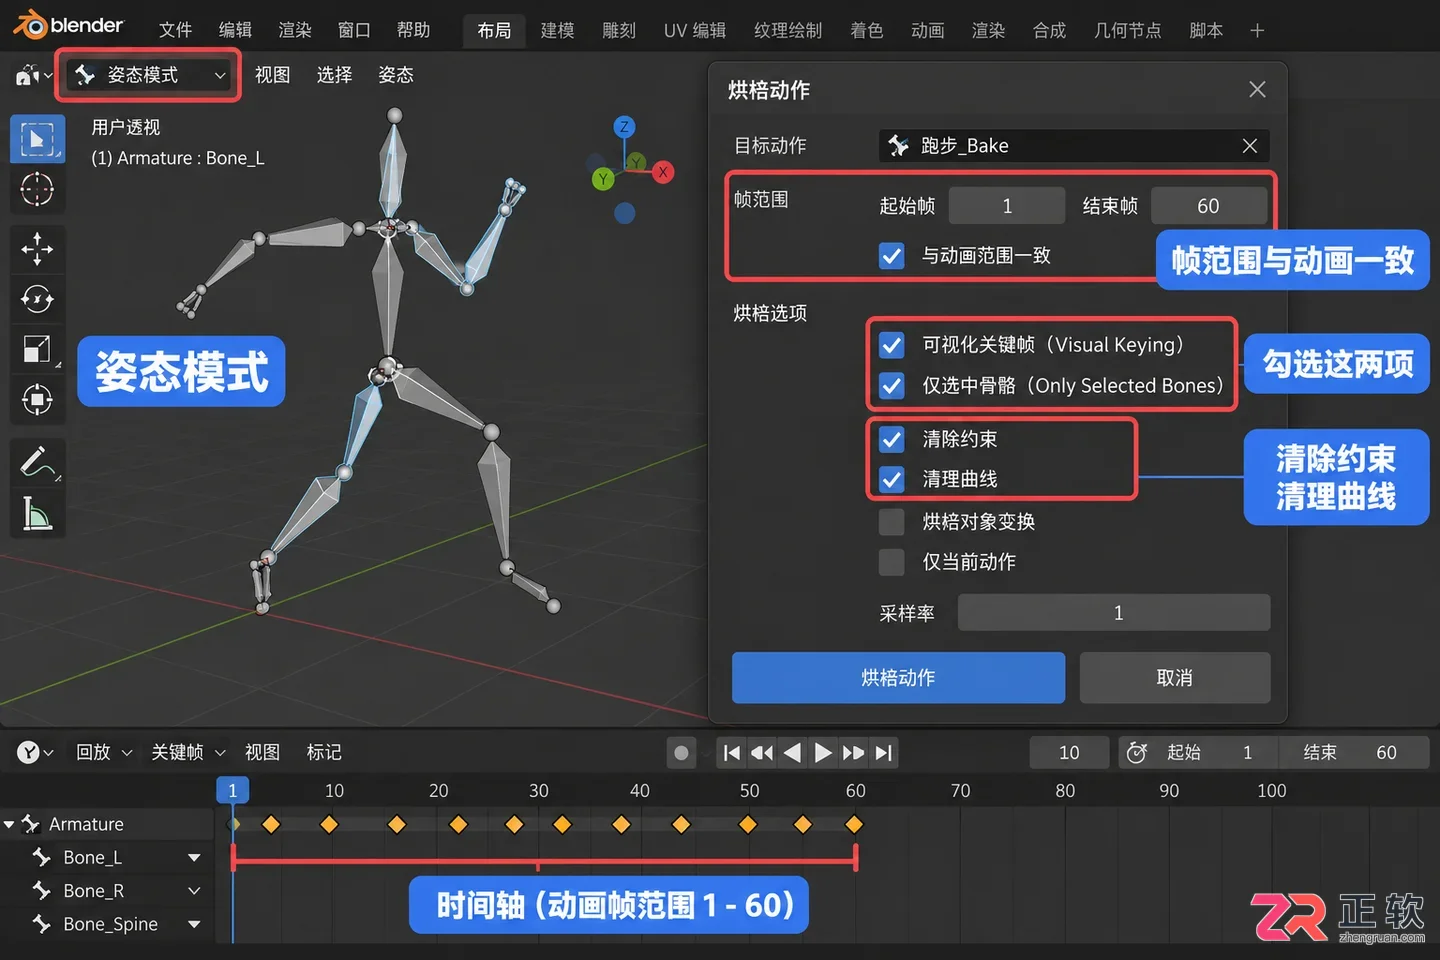Jump to the end frame

(883, 752)
